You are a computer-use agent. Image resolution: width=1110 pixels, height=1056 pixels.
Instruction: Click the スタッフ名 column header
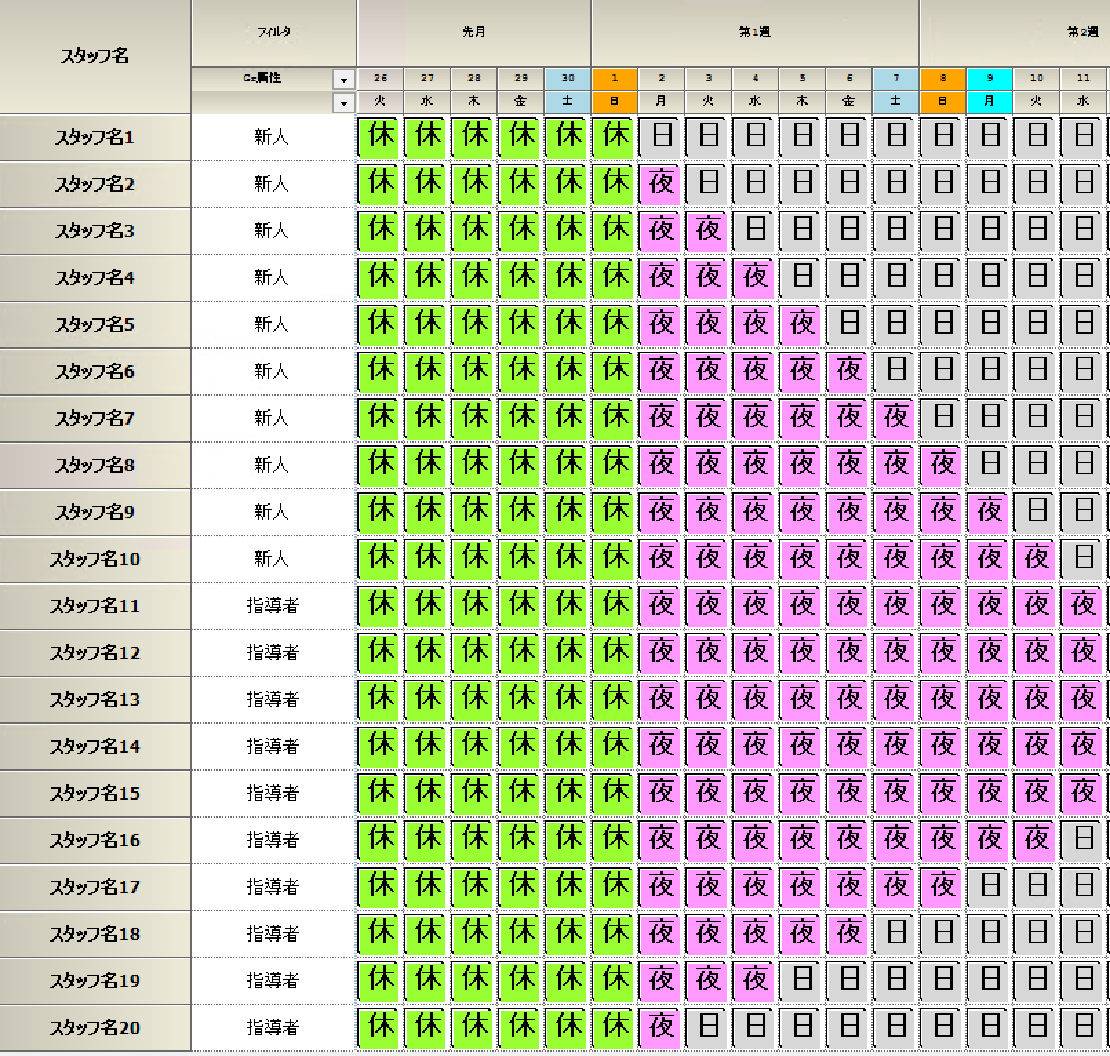point(95,56)
